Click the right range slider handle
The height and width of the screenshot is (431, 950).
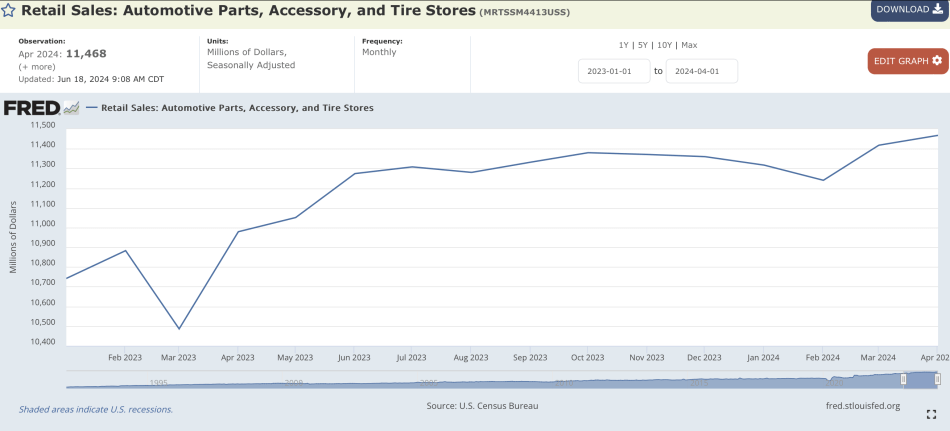pyautogui.click(x=937, y=379)
